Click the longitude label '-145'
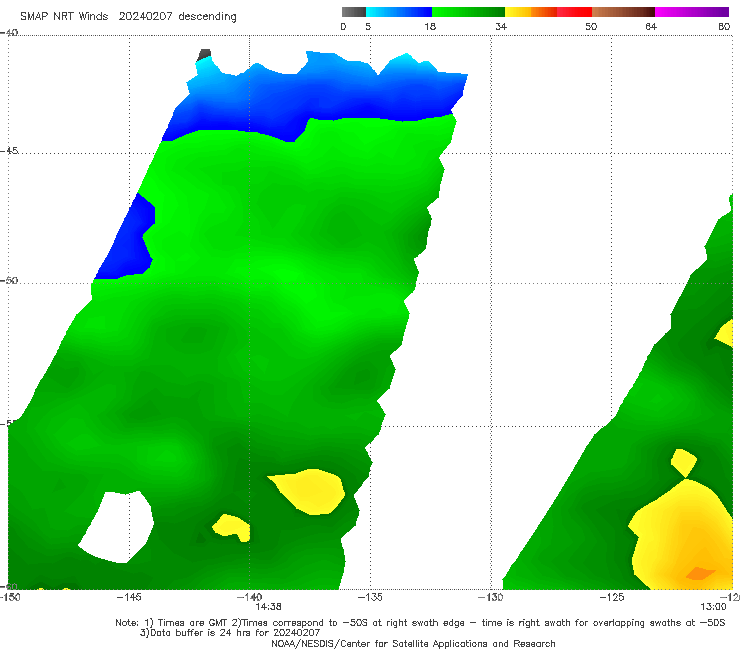Viewport: 740px width, 650px height. (129, 597)
